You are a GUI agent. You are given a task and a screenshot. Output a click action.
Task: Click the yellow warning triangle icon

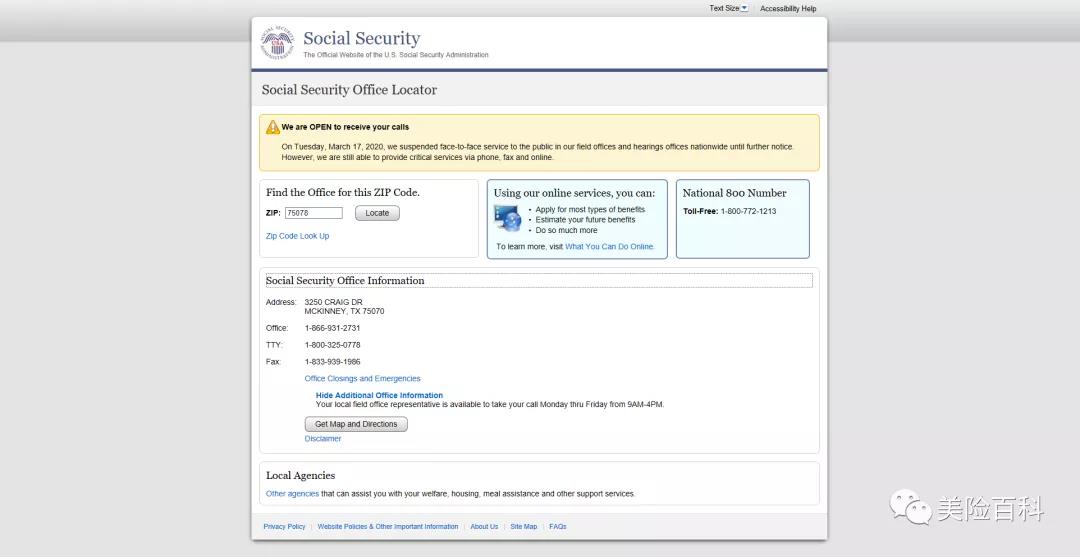point(273,127)
